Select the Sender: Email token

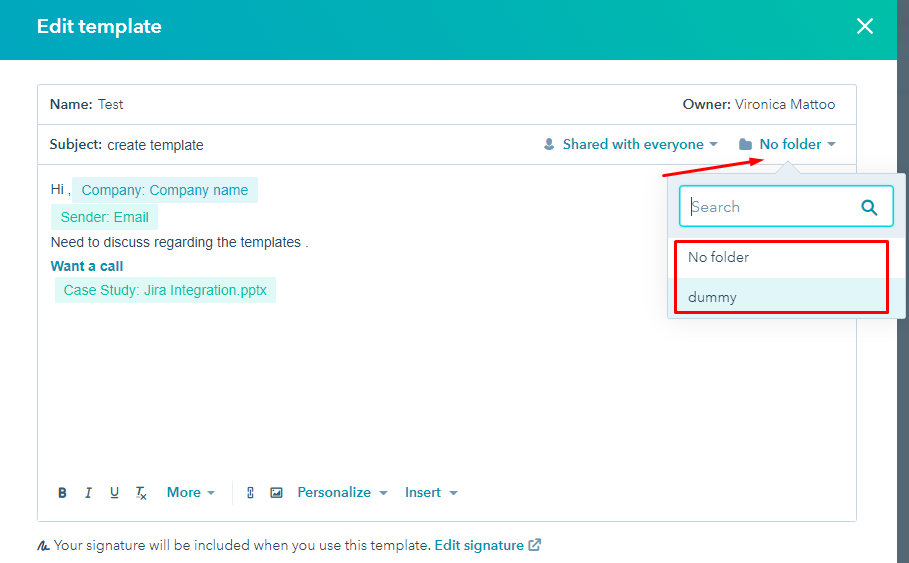104,217
